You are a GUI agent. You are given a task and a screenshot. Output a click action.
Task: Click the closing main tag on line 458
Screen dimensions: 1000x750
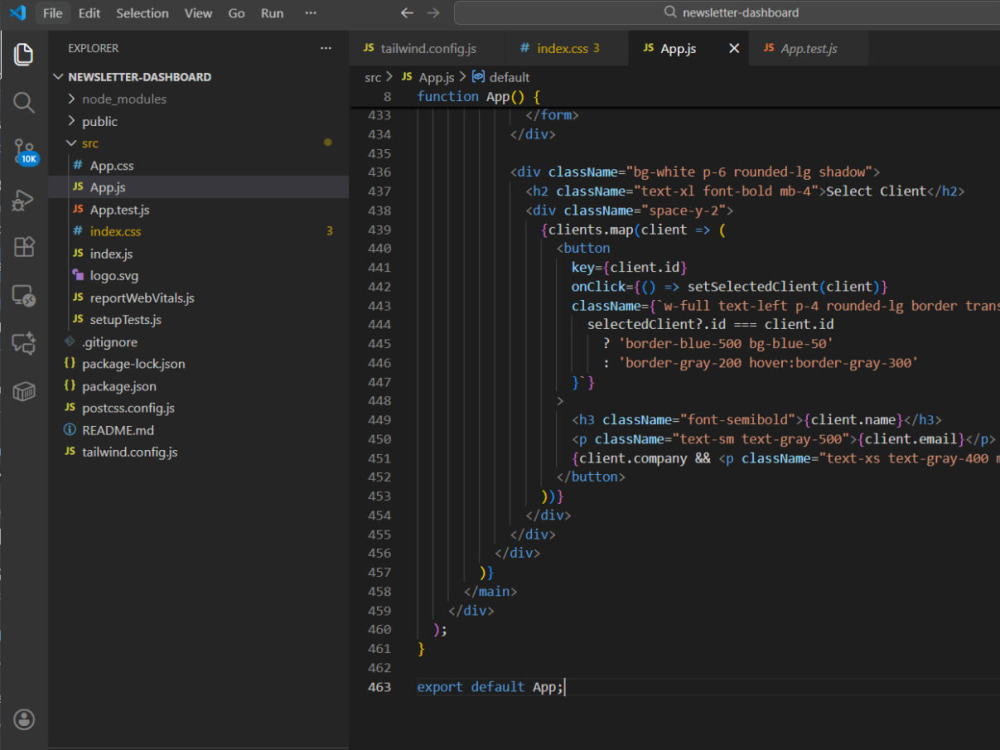tap(490, 592)
